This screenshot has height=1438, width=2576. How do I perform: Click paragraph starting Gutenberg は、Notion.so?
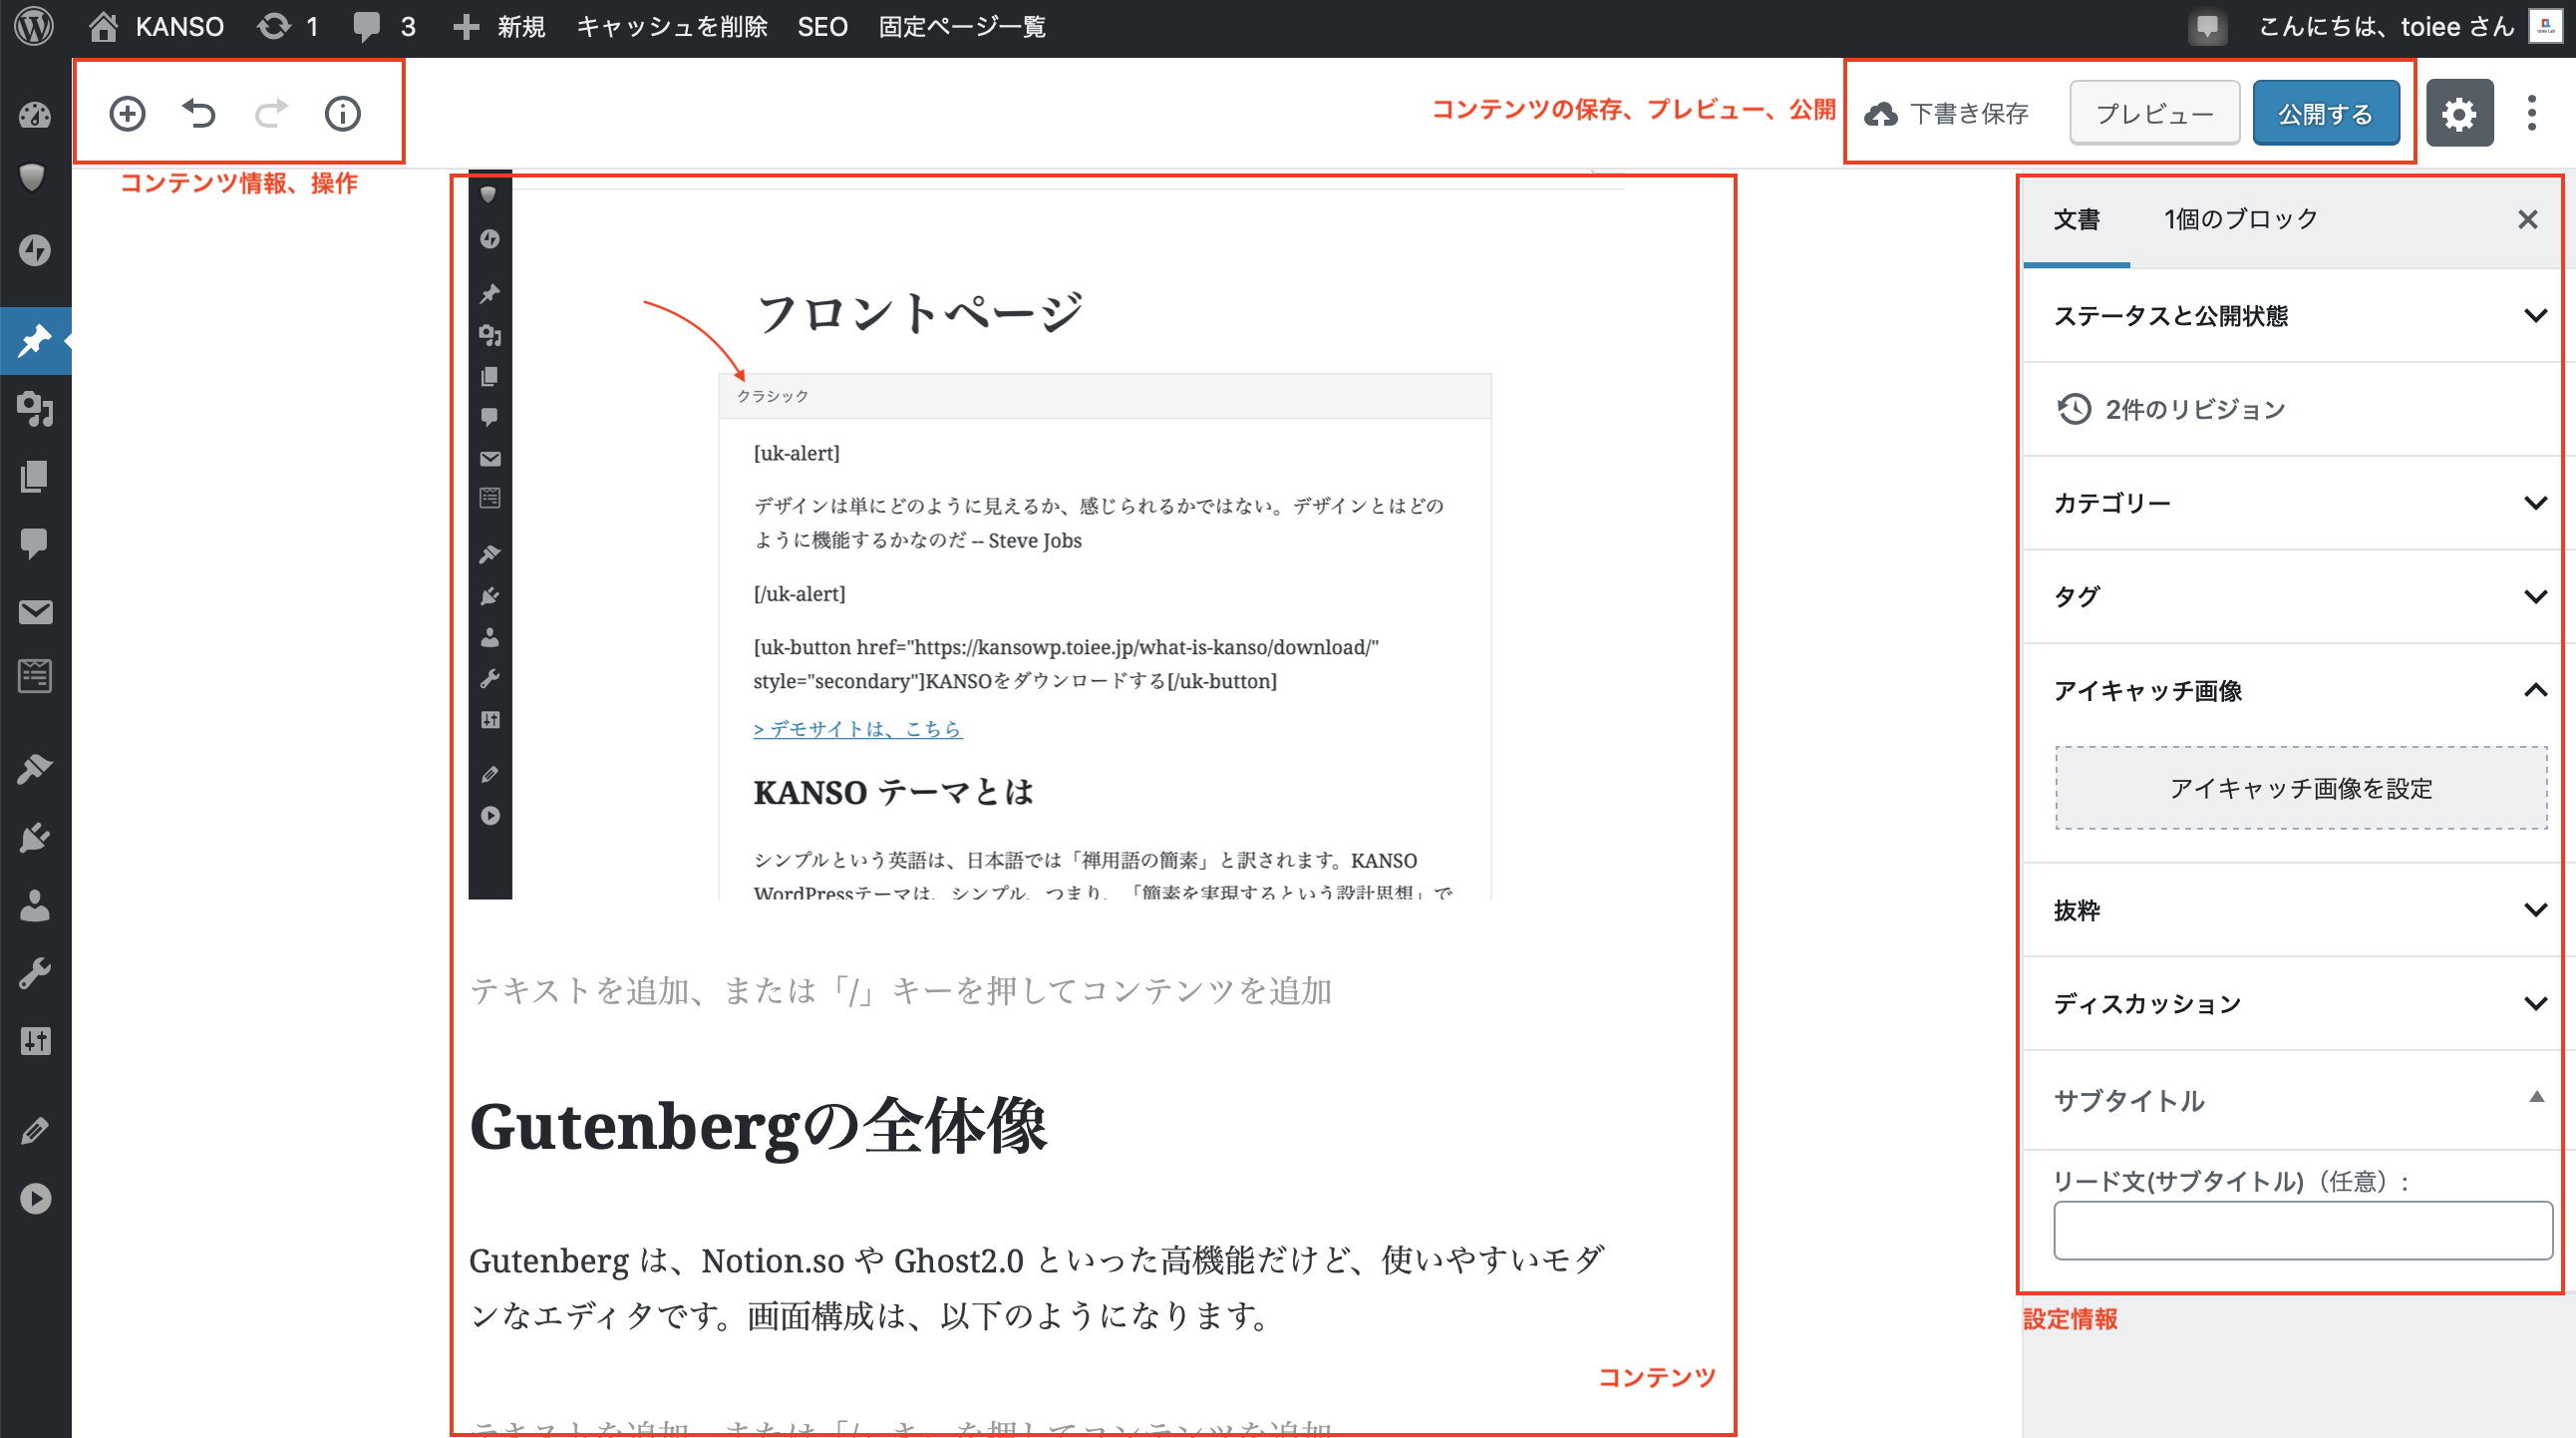[1038, 1288]
